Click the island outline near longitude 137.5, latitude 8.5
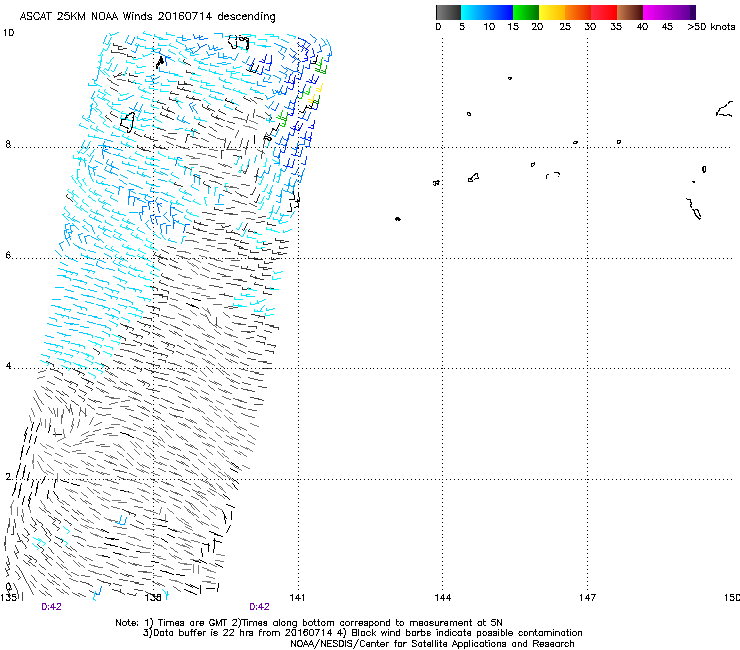 (x=127, y=122)
